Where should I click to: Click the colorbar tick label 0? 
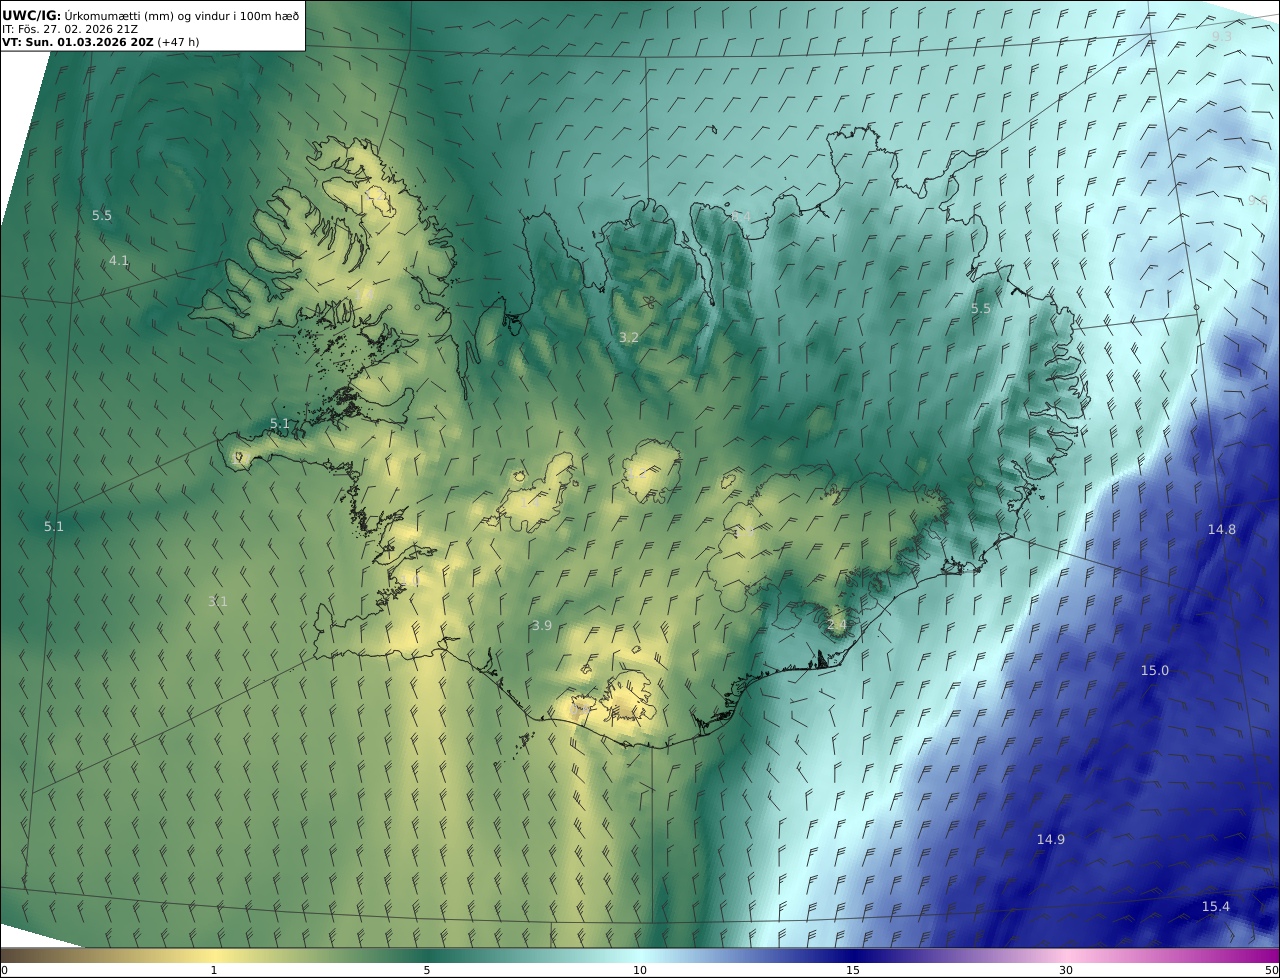4,970
